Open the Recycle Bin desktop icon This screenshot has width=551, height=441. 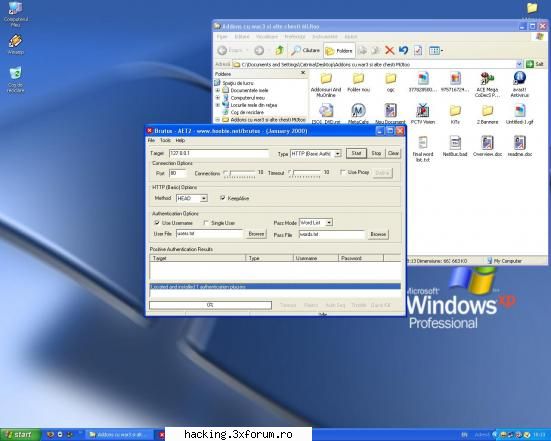(15, 79)
